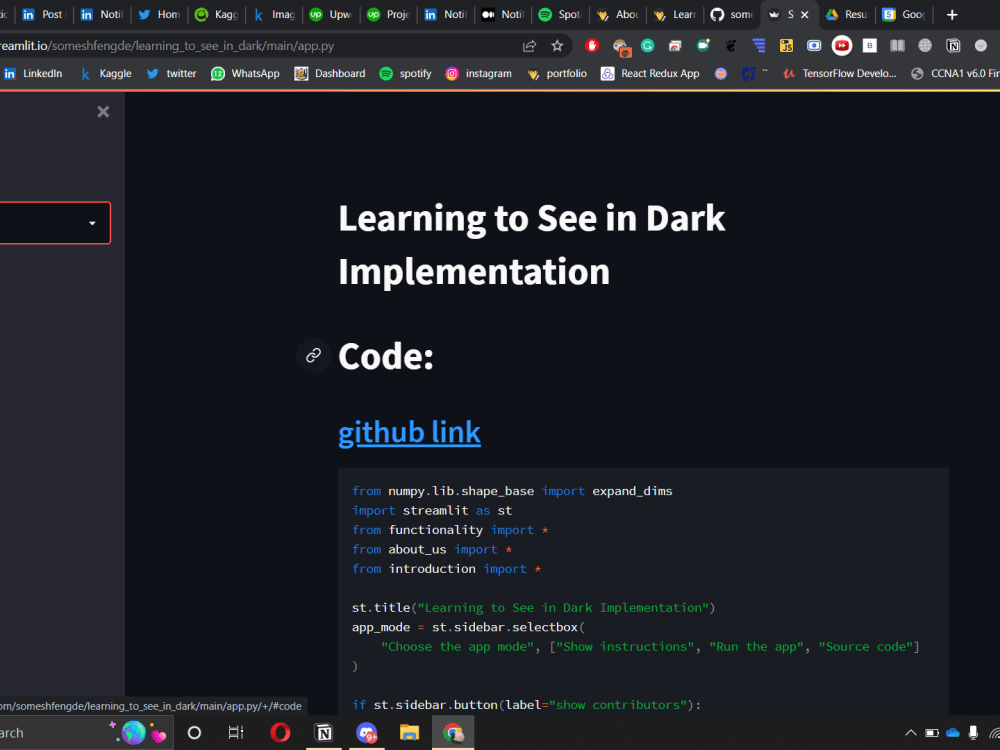Open Task View on the taskbar
This screenshot has width=1000, height=750.
(x=236, y=733)
